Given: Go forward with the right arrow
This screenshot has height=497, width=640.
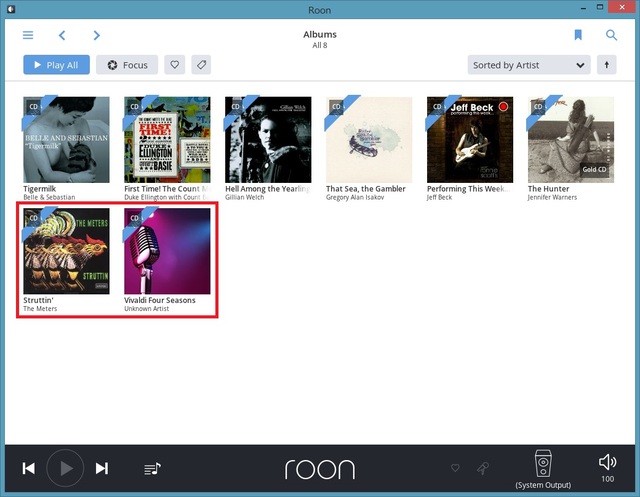Looking at the screenshot, I should click(x=96, y=35).
